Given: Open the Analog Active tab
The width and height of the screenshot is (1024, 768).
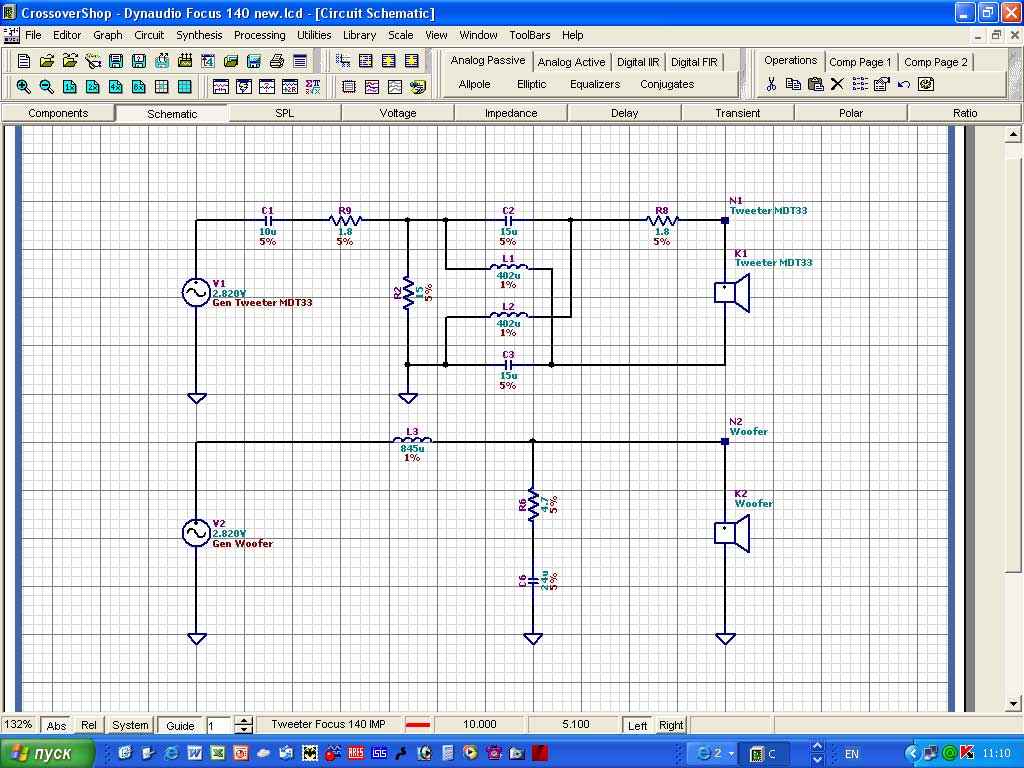Looking at the screenshot, I should [571, 62].
